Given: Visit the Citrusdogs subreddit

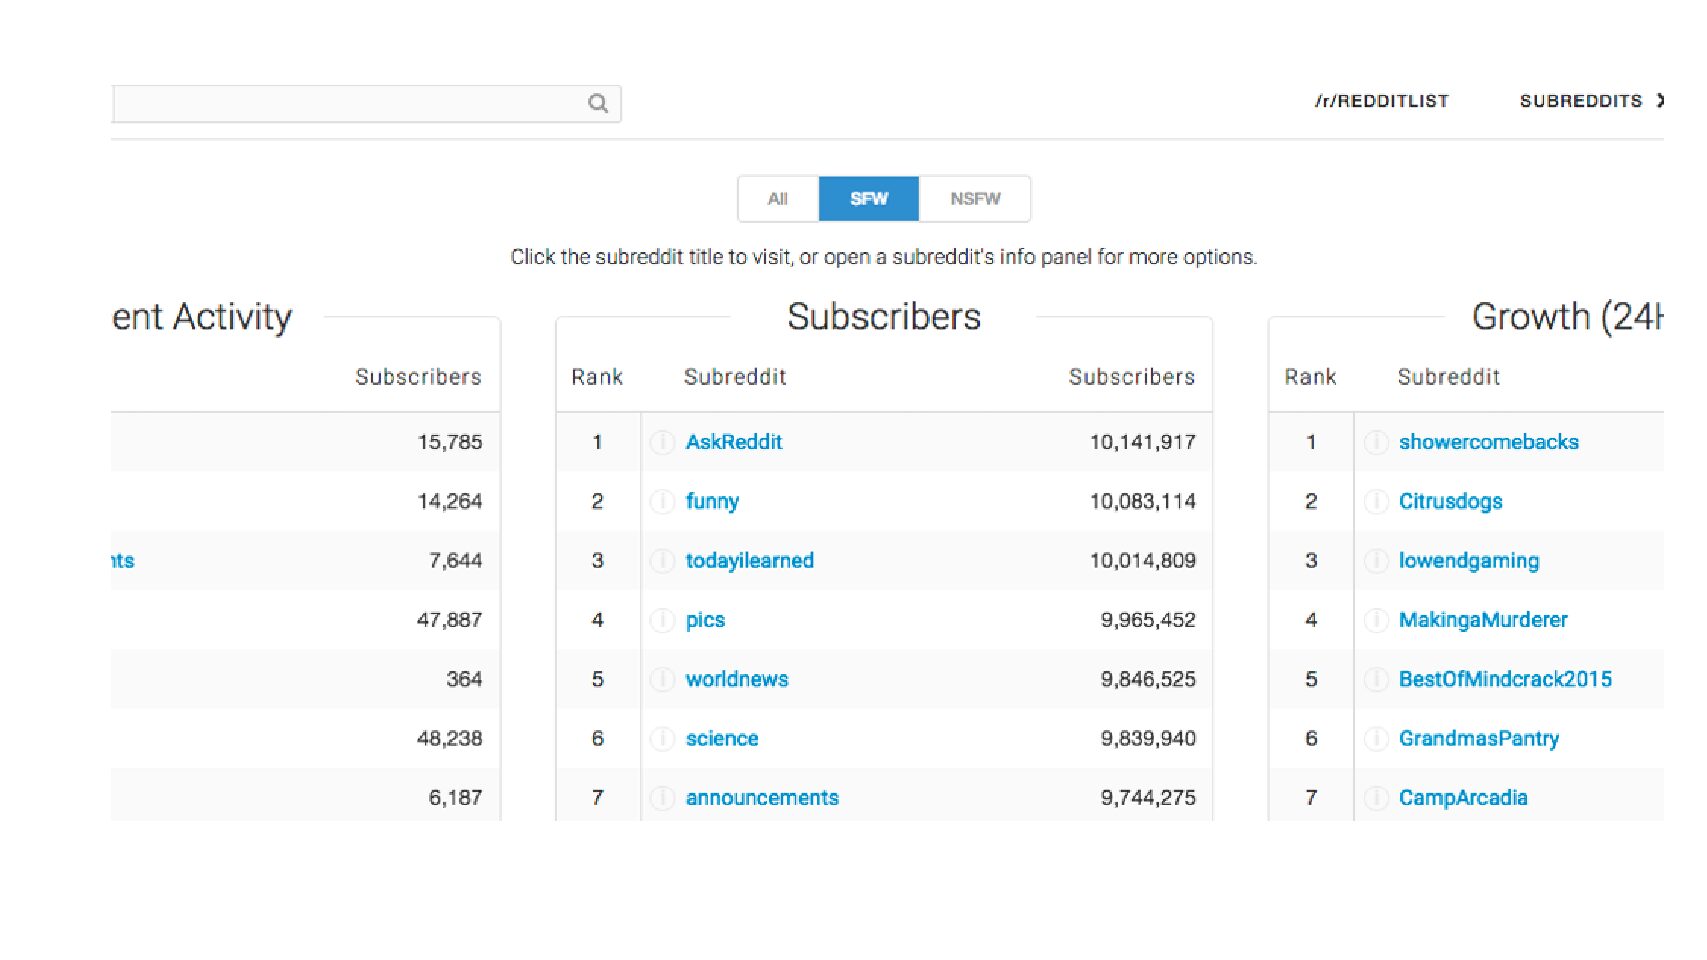Looking at the screenshot, I should [x=1451, y=501].
